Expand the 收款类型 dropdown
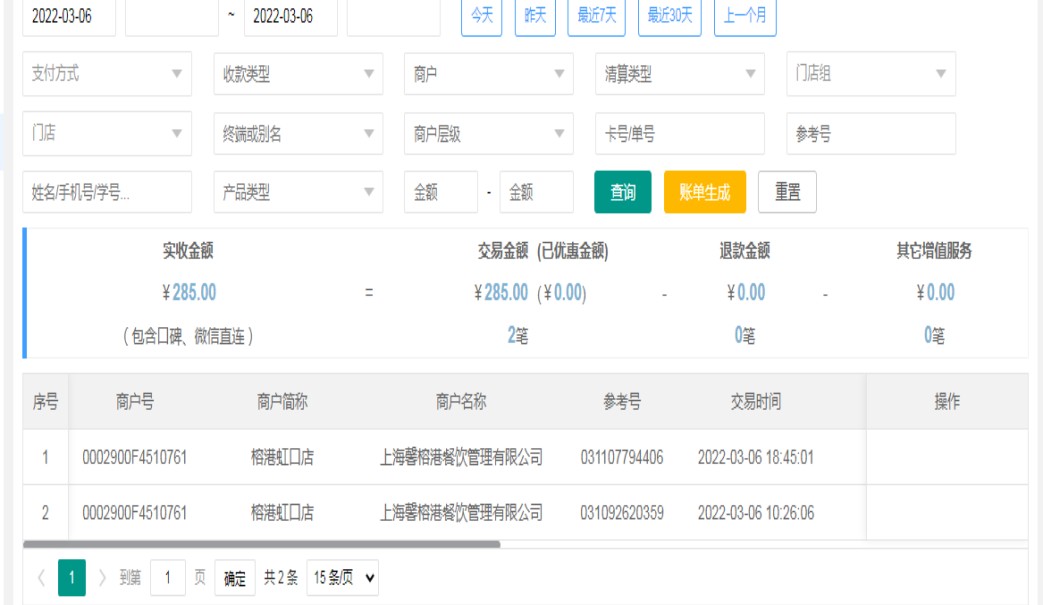This screenshot has width=1043, height=605. [298, 74]
